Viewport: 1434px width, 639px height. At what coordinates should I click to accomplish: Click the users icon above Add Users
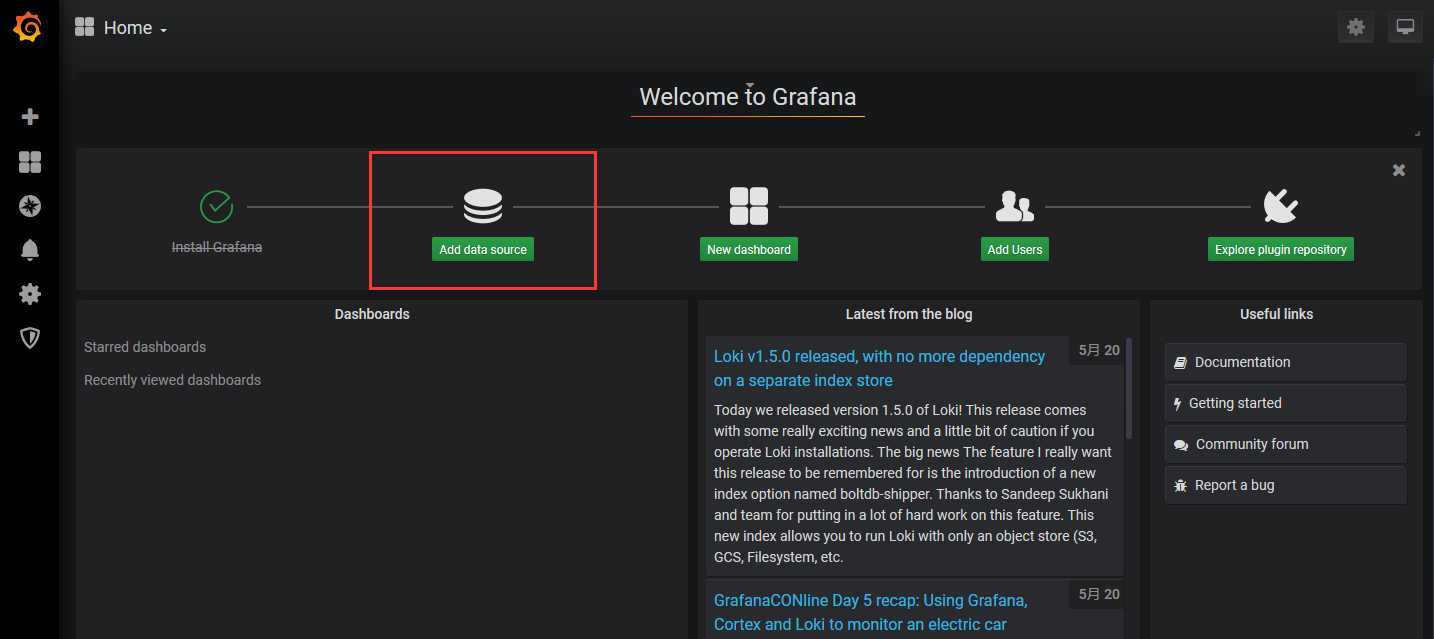[1015, 206]
